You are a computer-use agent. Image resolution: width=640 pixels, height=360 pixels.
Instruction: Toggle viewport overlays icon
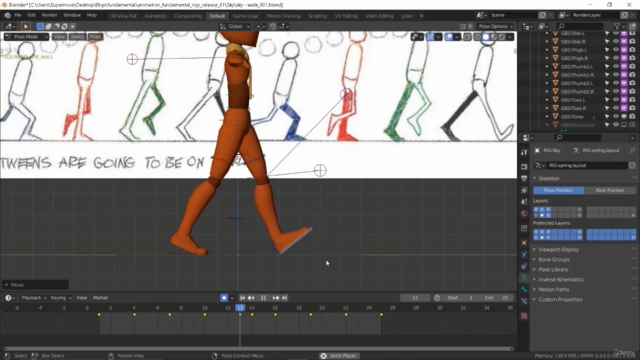click(x=449, y=37)
